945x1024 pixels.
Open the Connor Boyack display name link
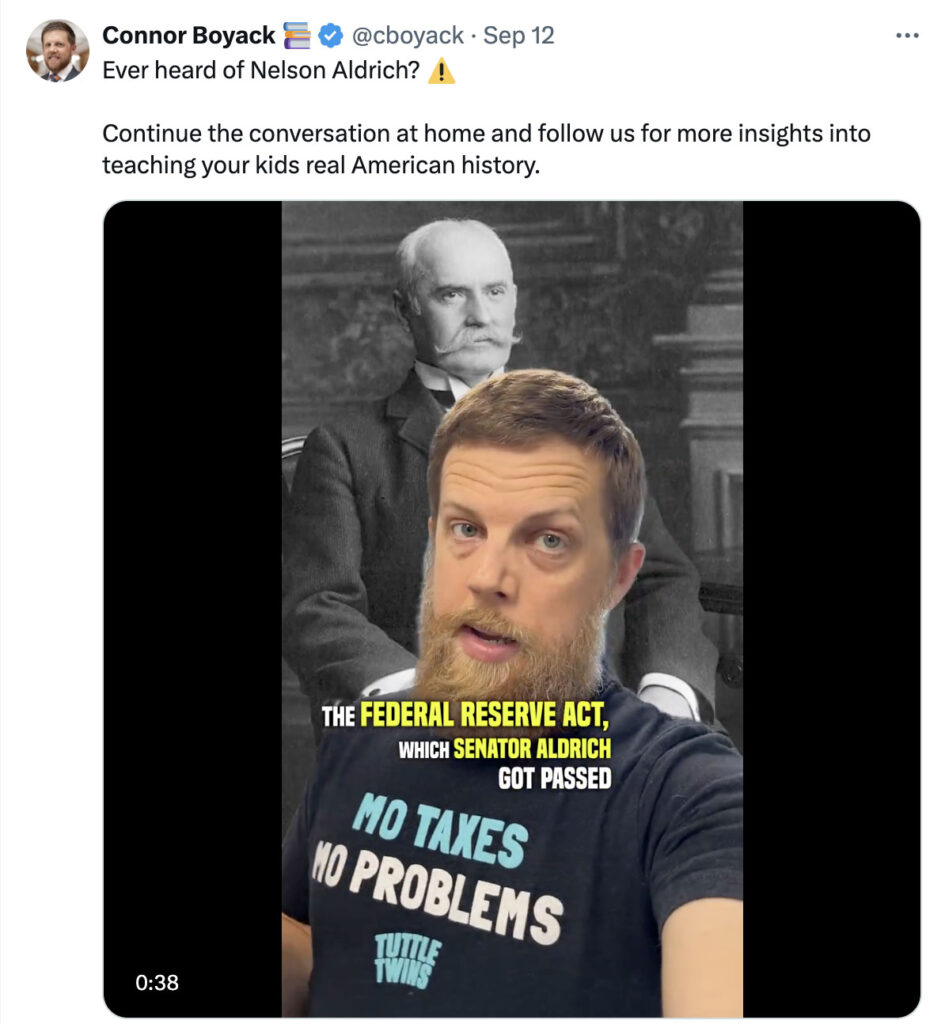click(188, 36)
